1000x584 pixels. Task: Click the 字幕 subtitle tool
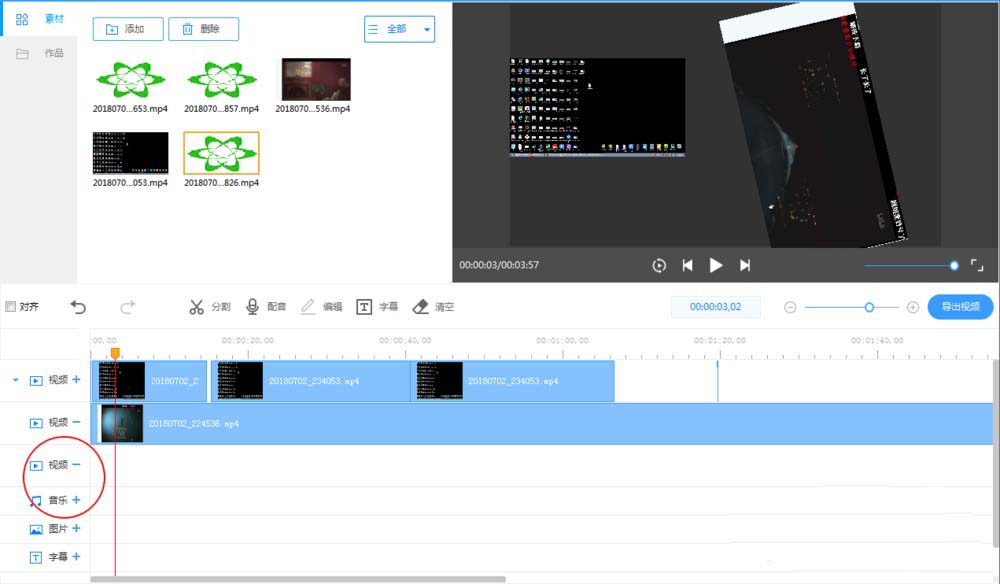[x=377, y=307]
